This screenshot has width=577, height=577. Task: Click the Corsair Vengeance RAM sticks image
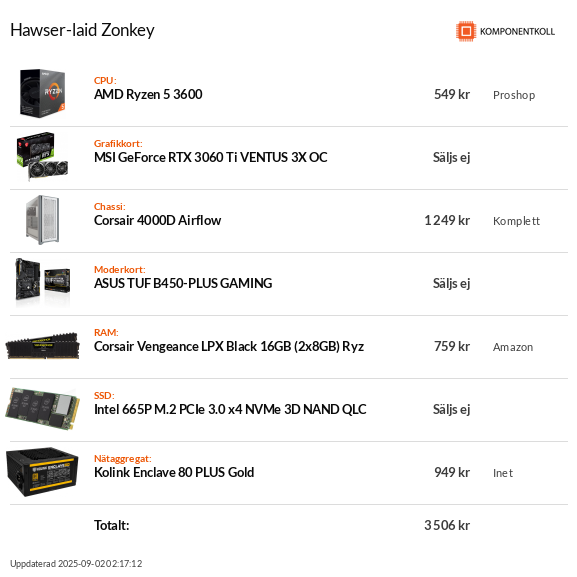click(x=42, y=346)
